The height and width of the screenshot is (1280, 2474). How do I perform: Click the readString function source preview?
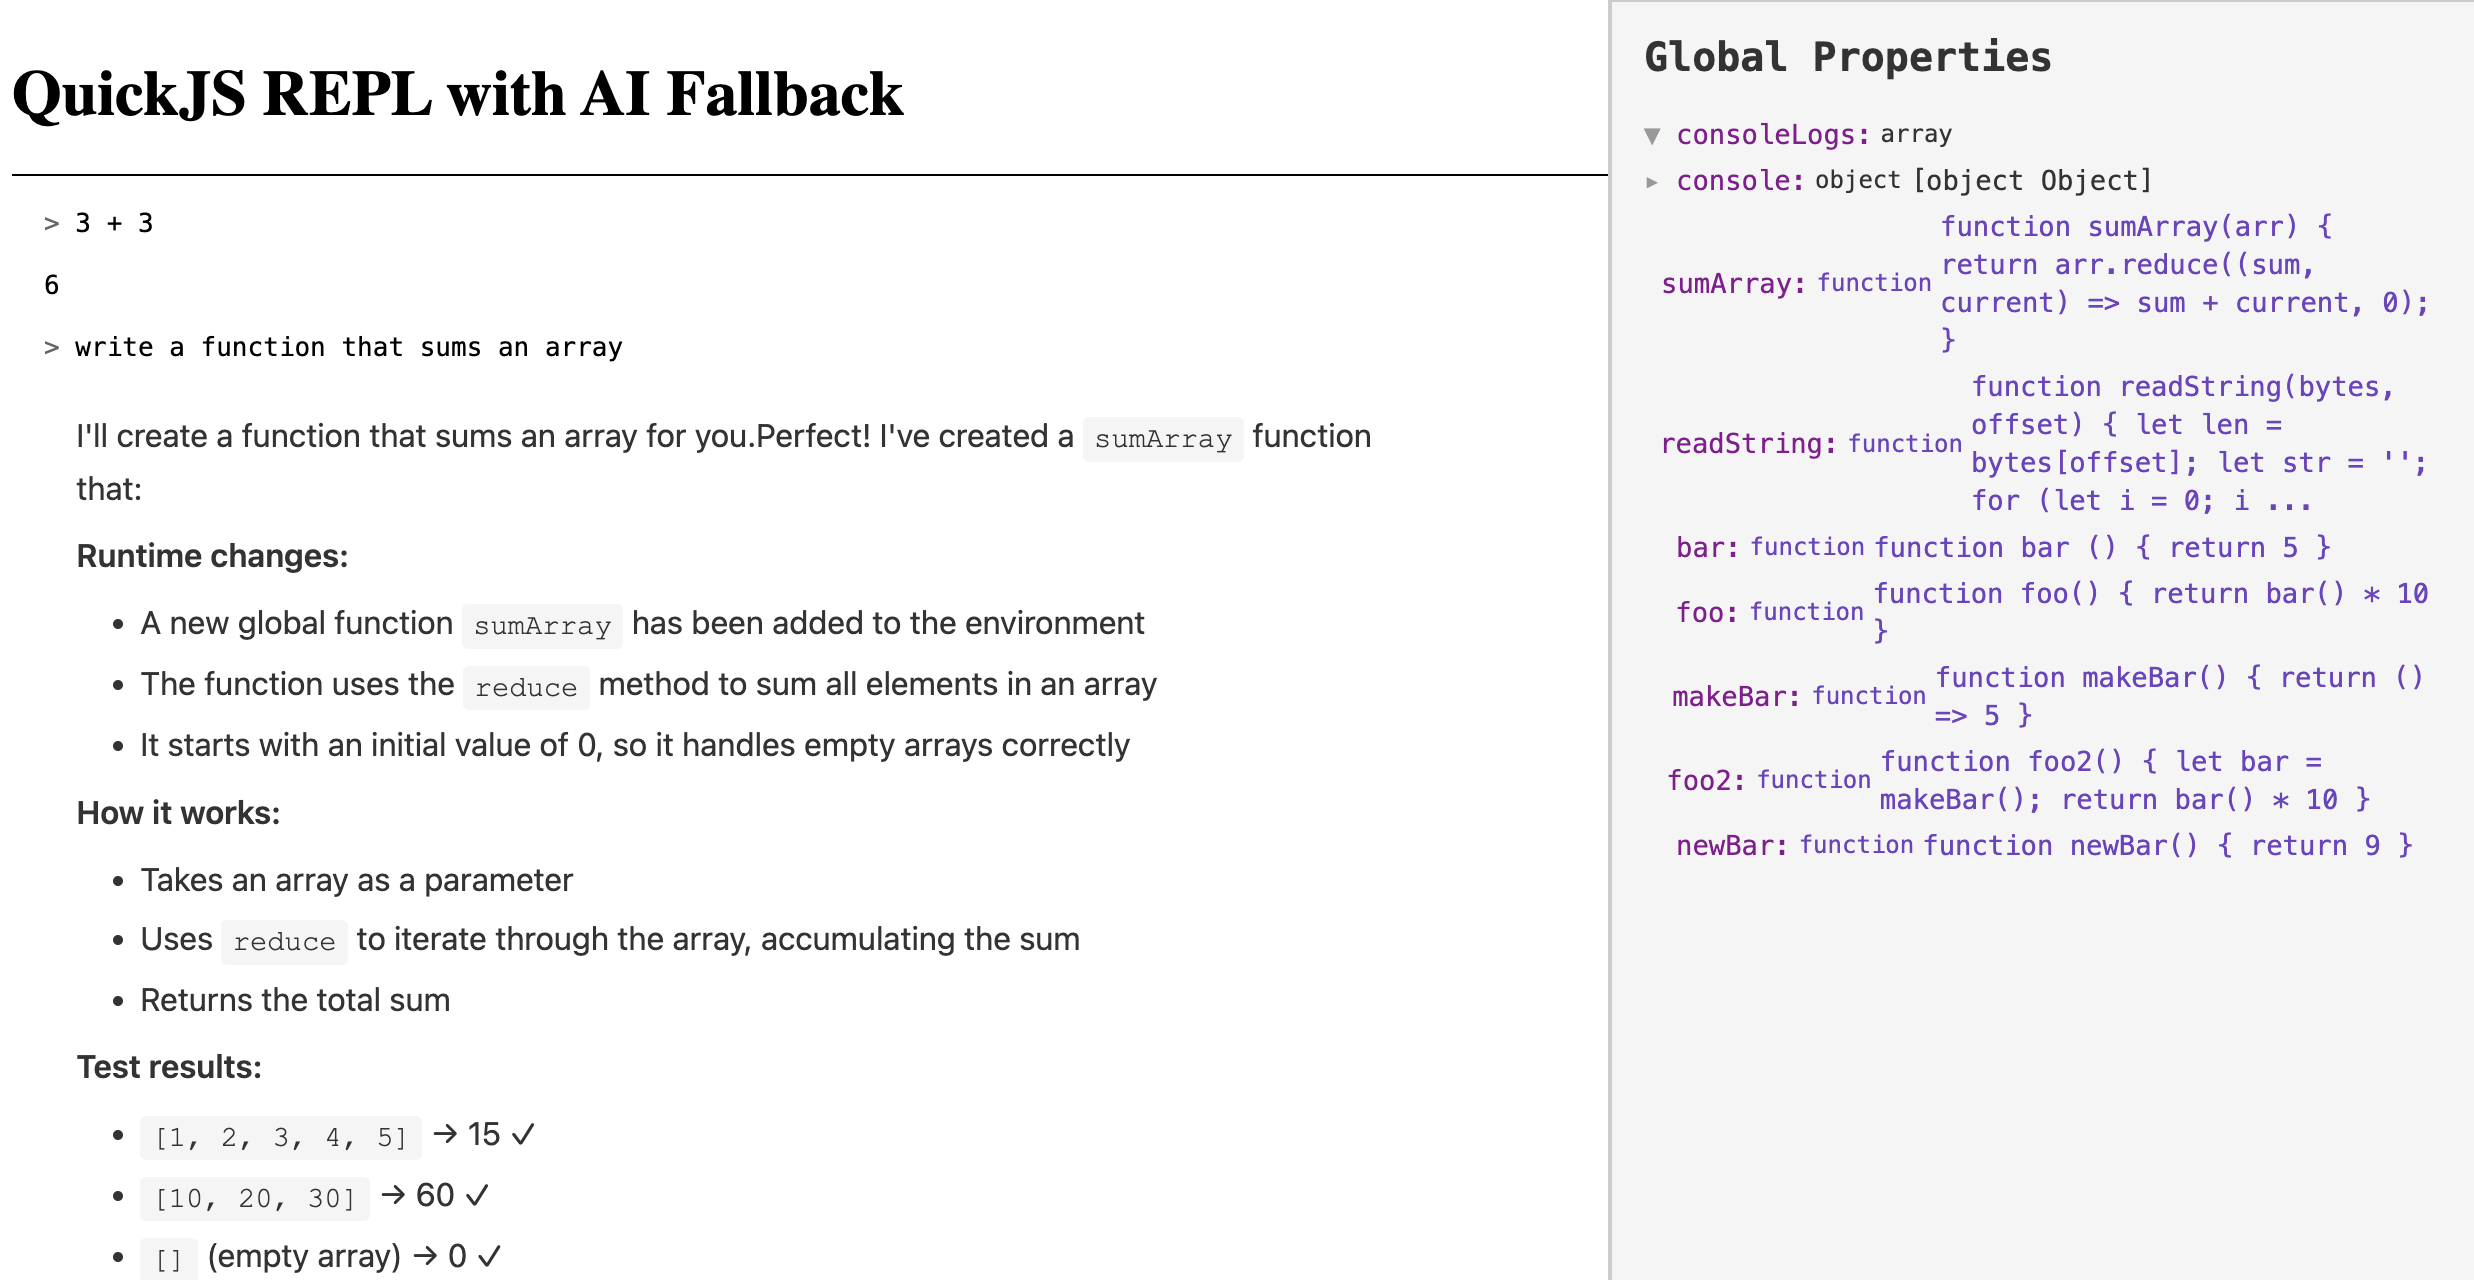click(x=2195, y=443)
